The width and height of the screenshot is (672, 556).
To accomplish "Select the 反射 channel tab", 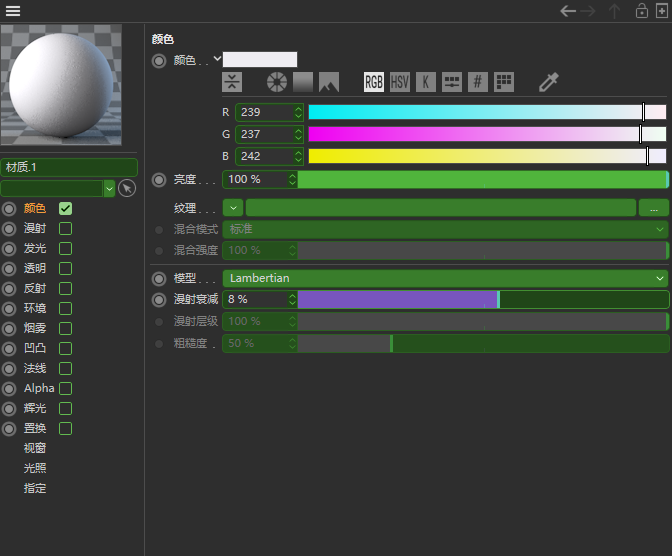I will (35, 289).
